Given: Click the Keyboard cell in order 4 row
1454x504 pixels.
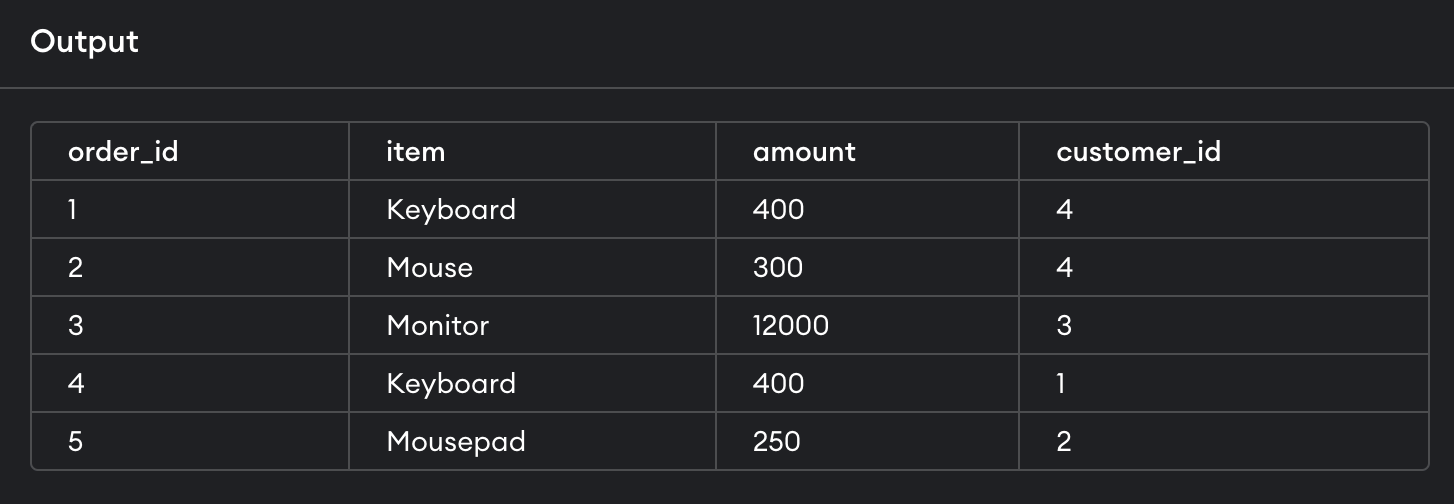Looking at the screenshot, I should tap(451, 384).
